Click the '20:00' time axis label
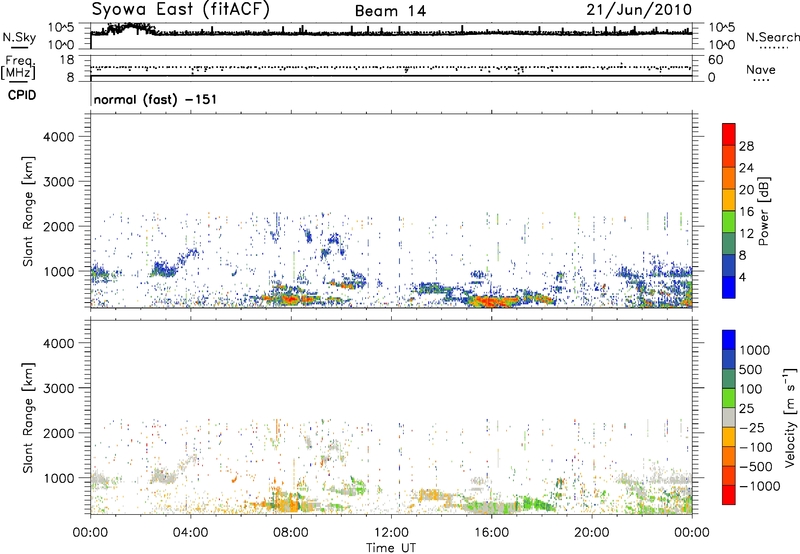The image size is (800, 554). coord(592,533)
